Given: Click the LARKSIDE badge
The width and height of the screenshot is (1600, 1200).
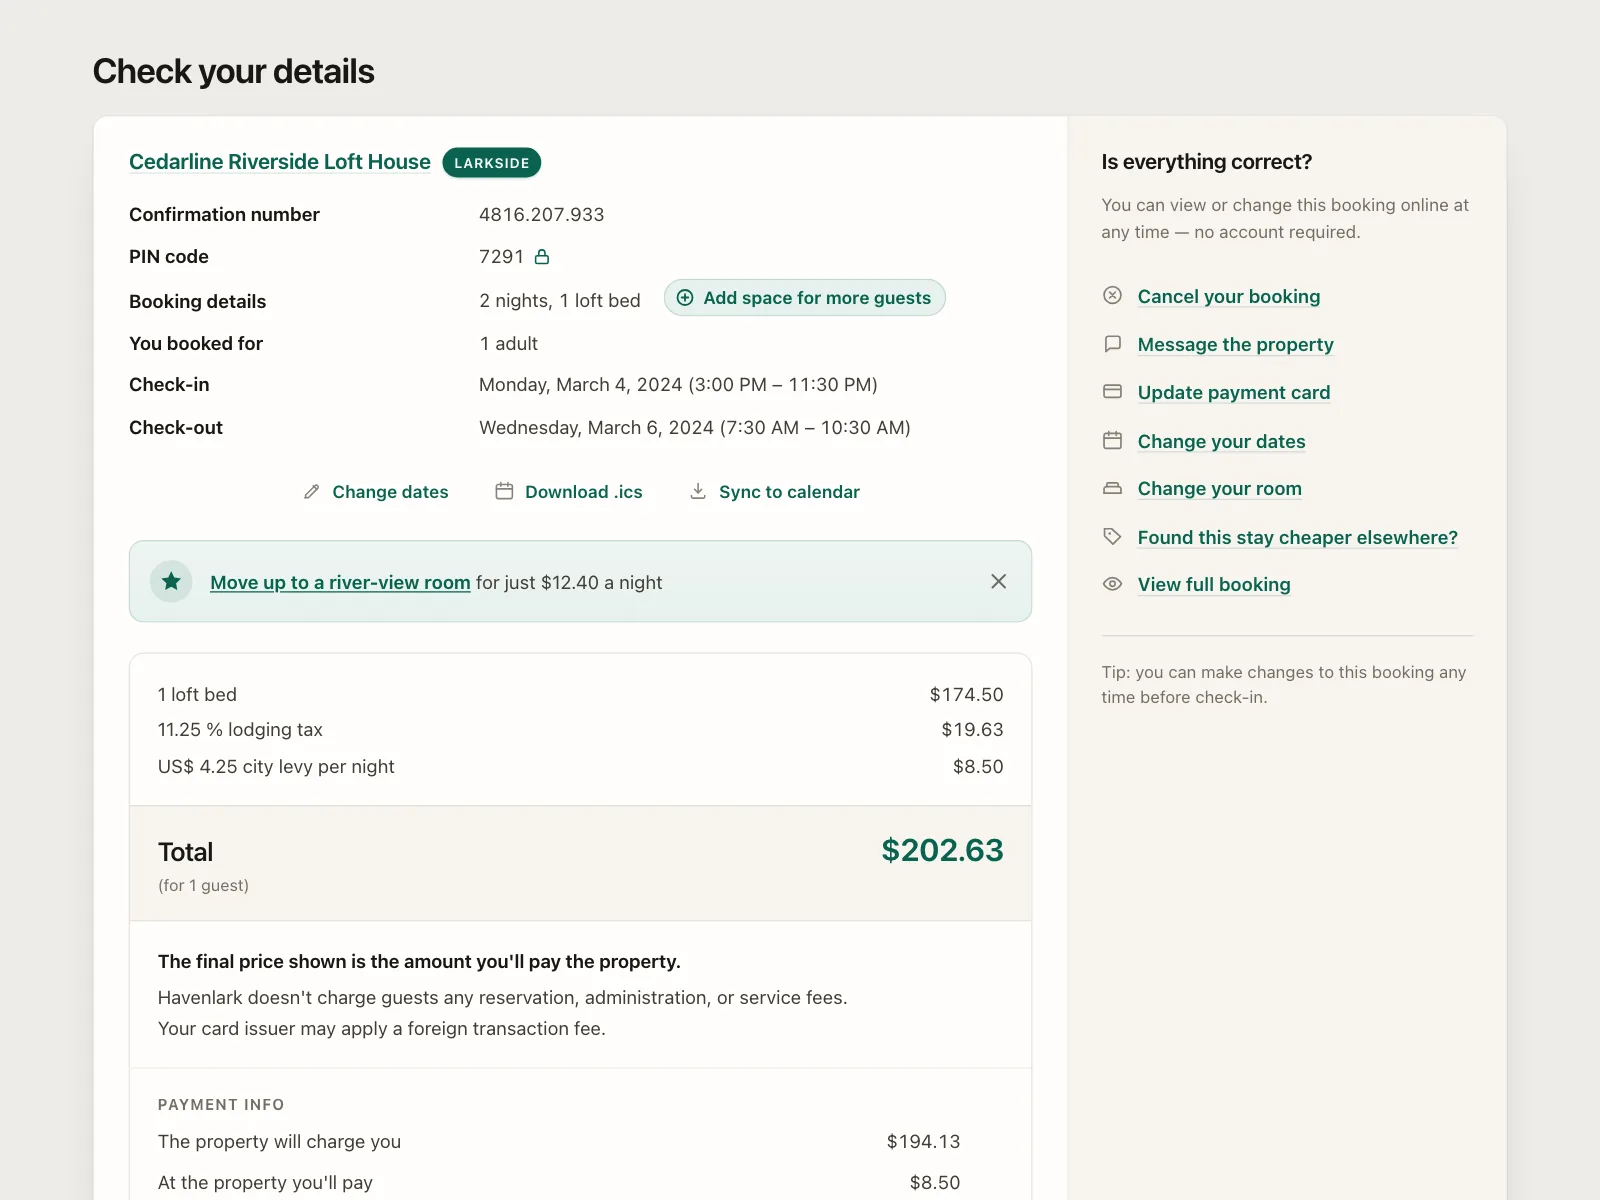Looking at the screenshot, I should (492, 163).
